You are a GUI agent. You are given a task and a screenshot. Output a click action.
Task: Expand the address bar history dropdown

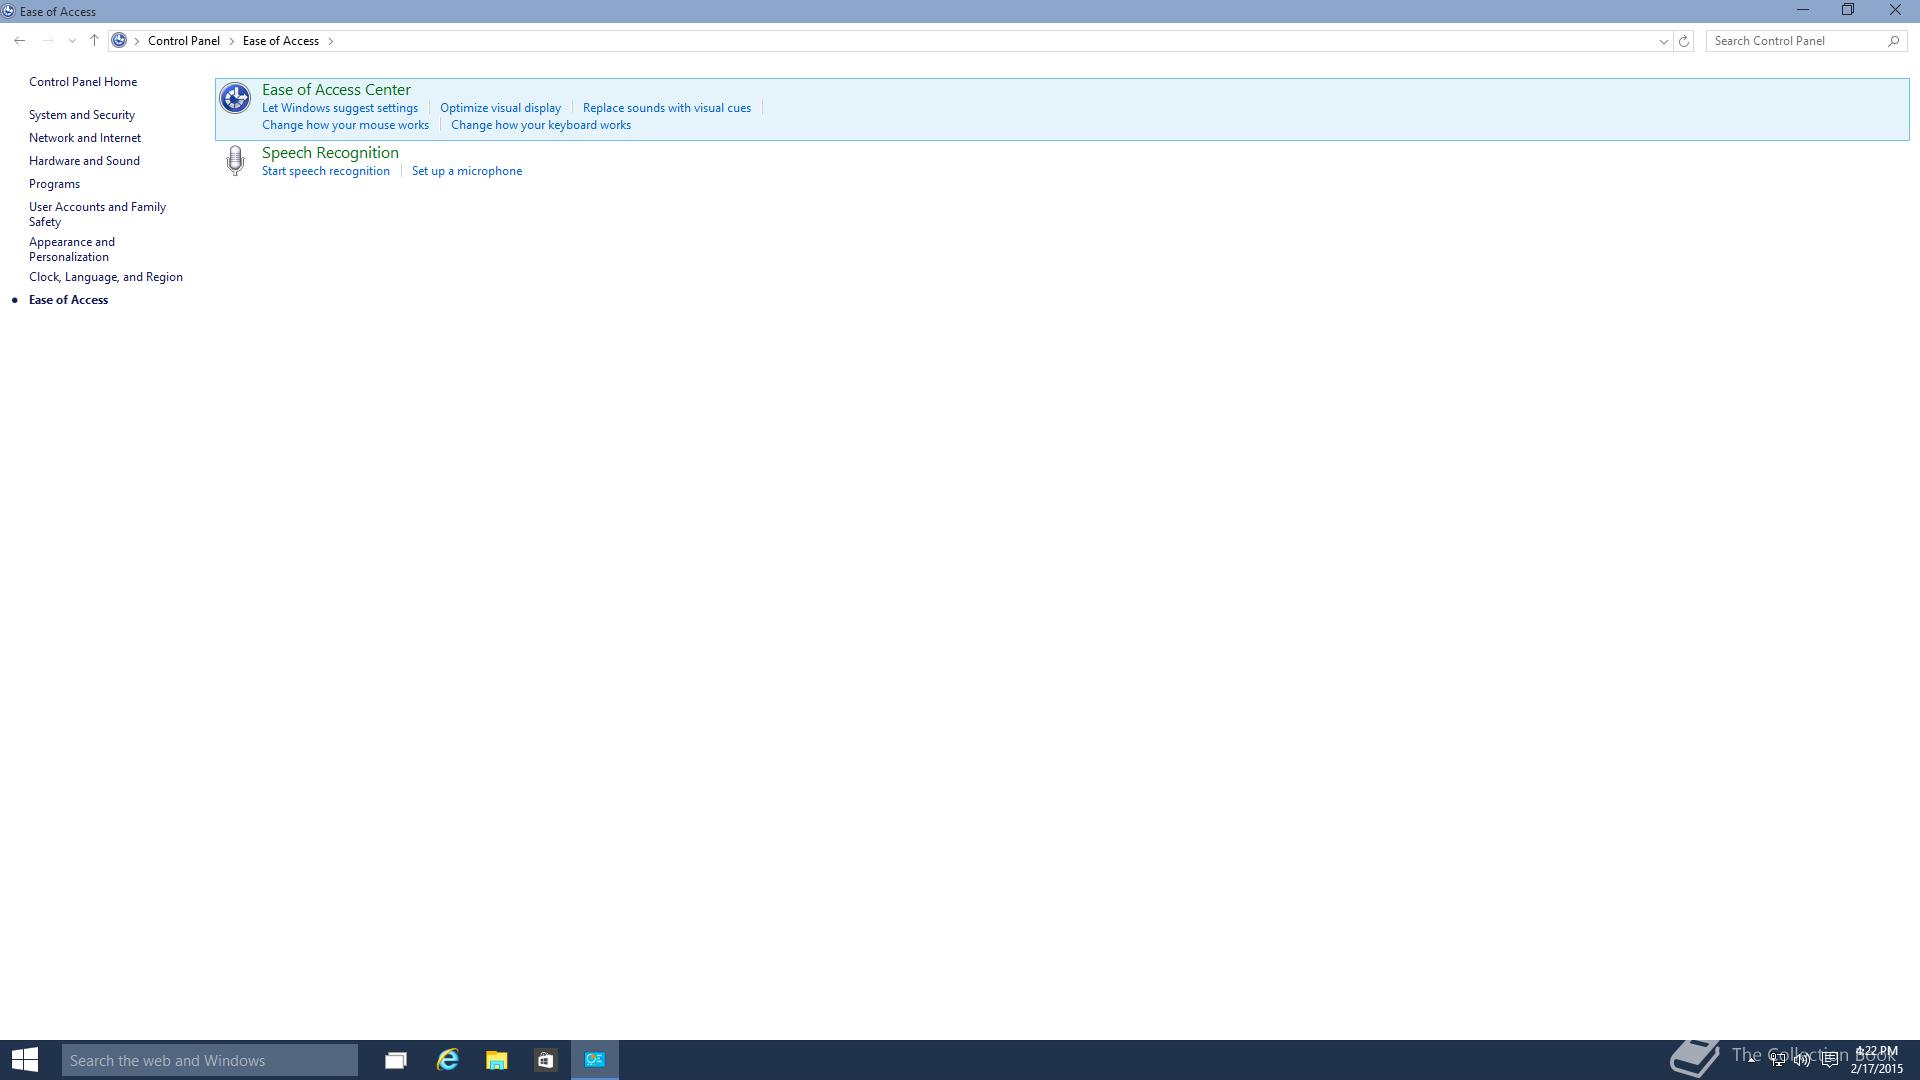pos(1664,41)
